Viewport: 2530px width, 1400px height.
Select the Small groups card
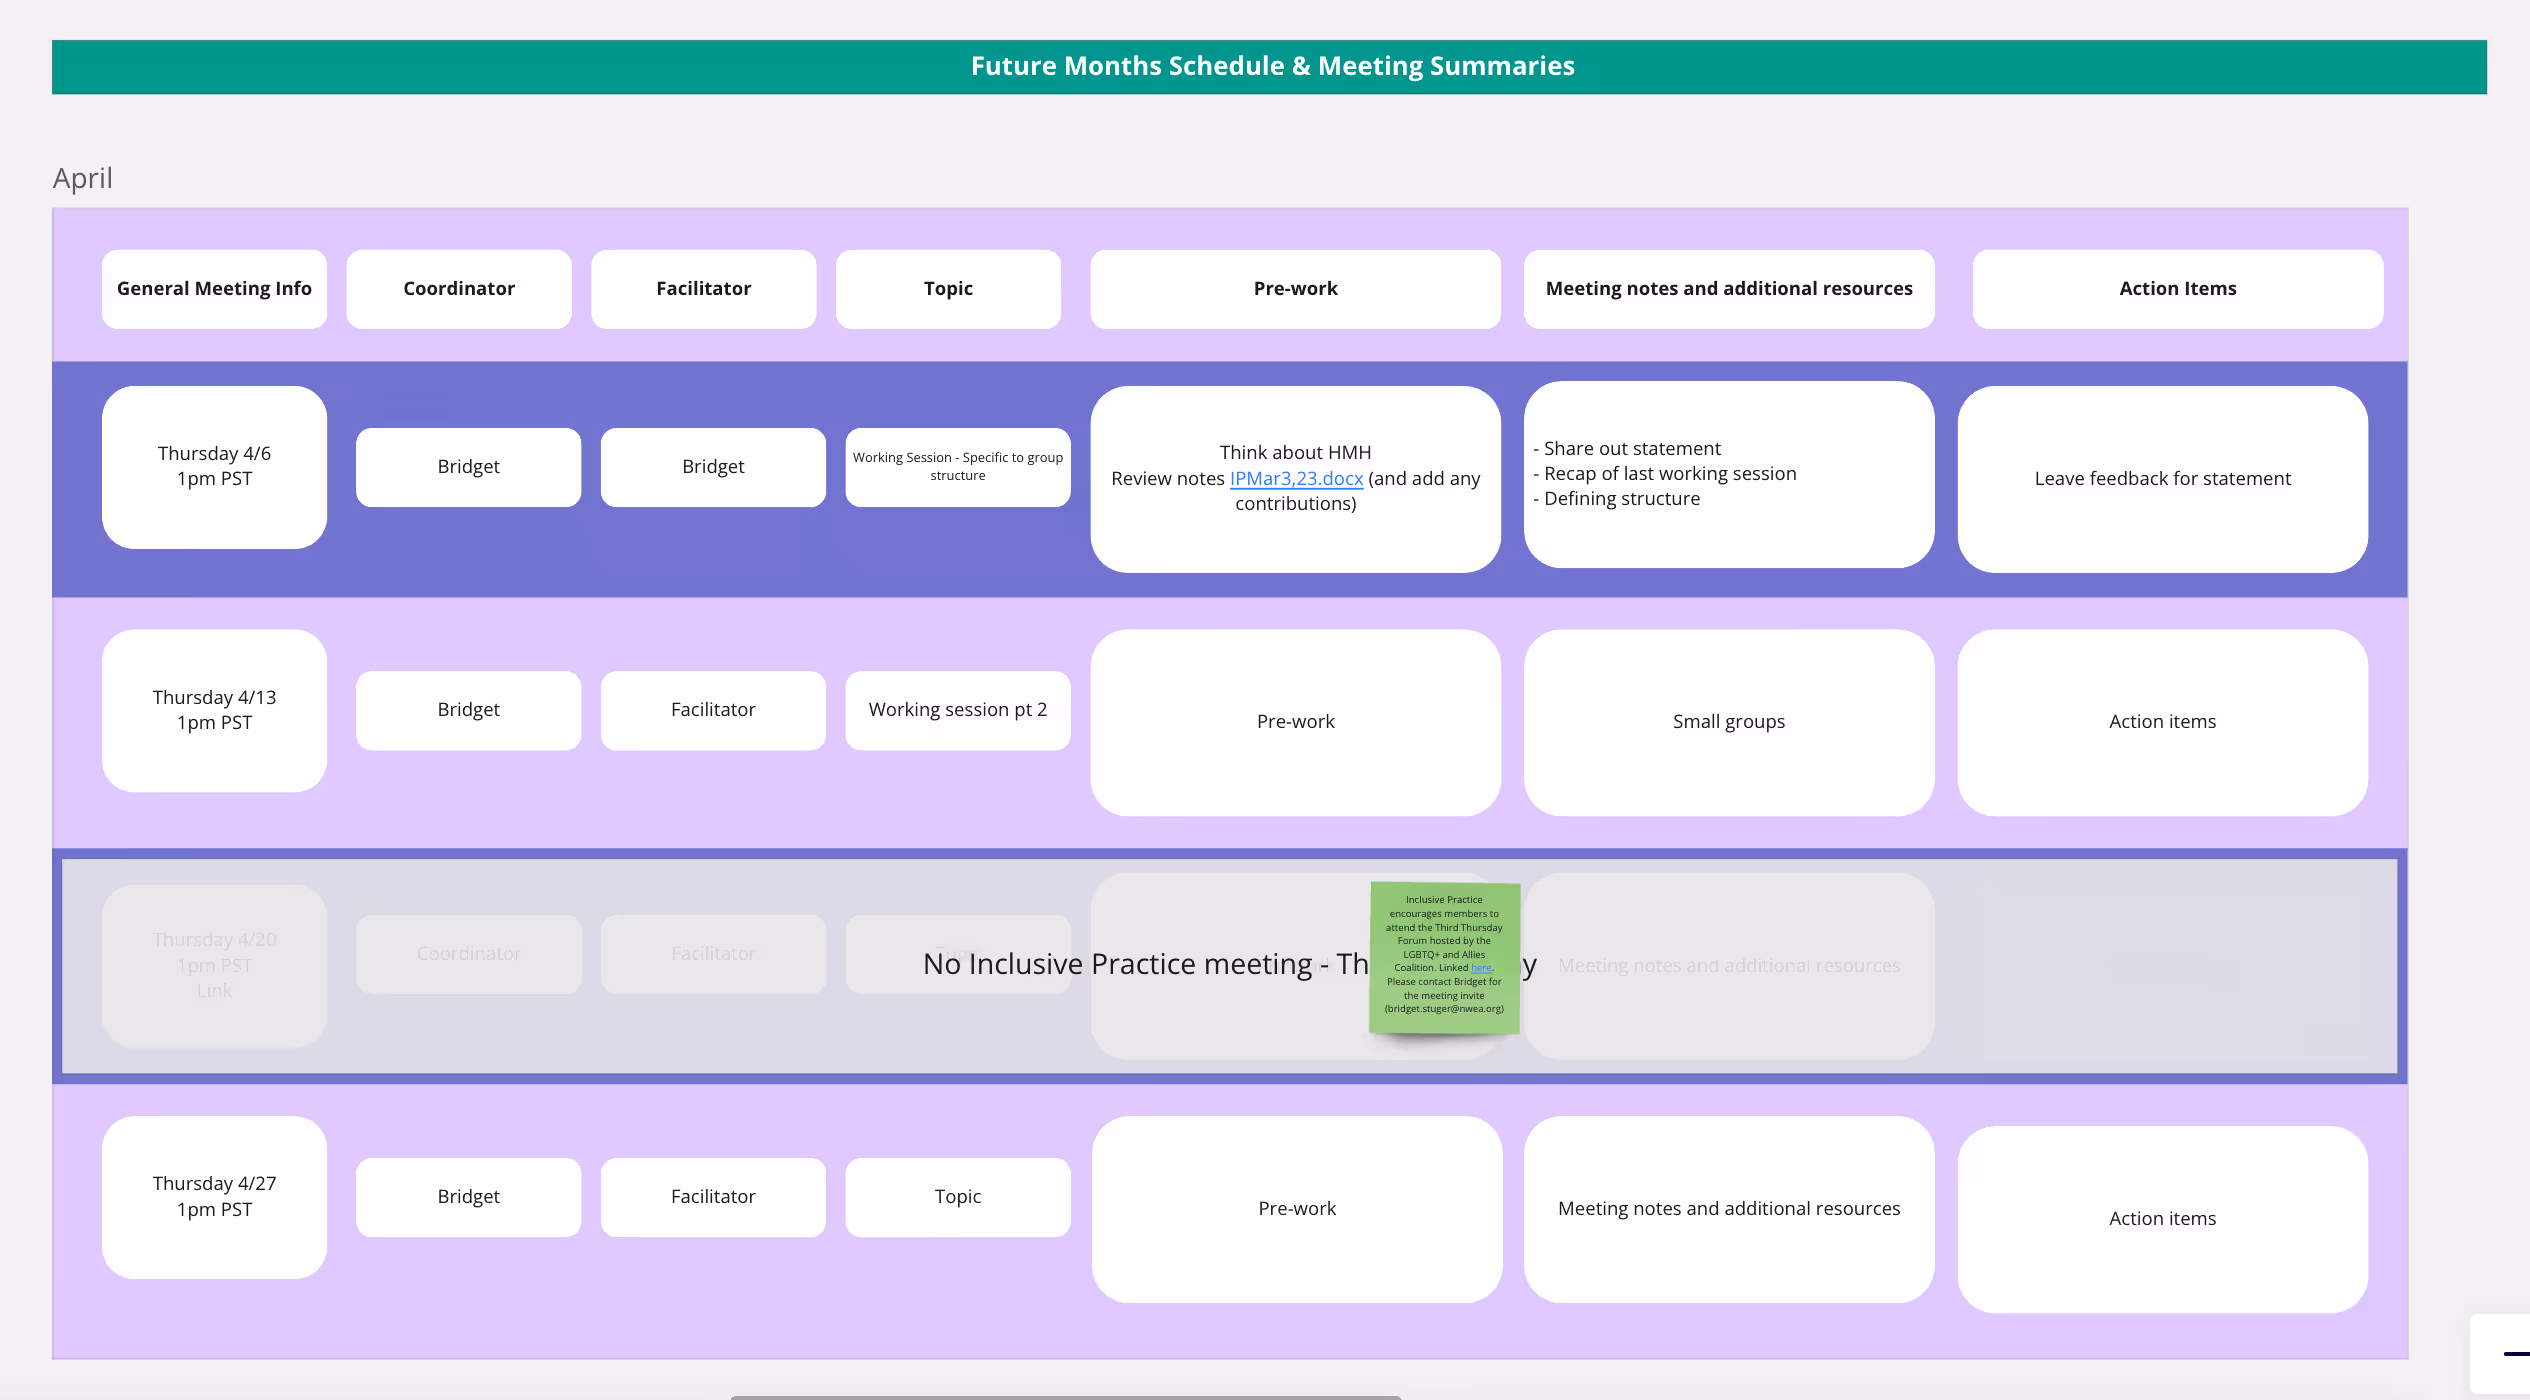pyautogui.click(x=1729, y=722)
